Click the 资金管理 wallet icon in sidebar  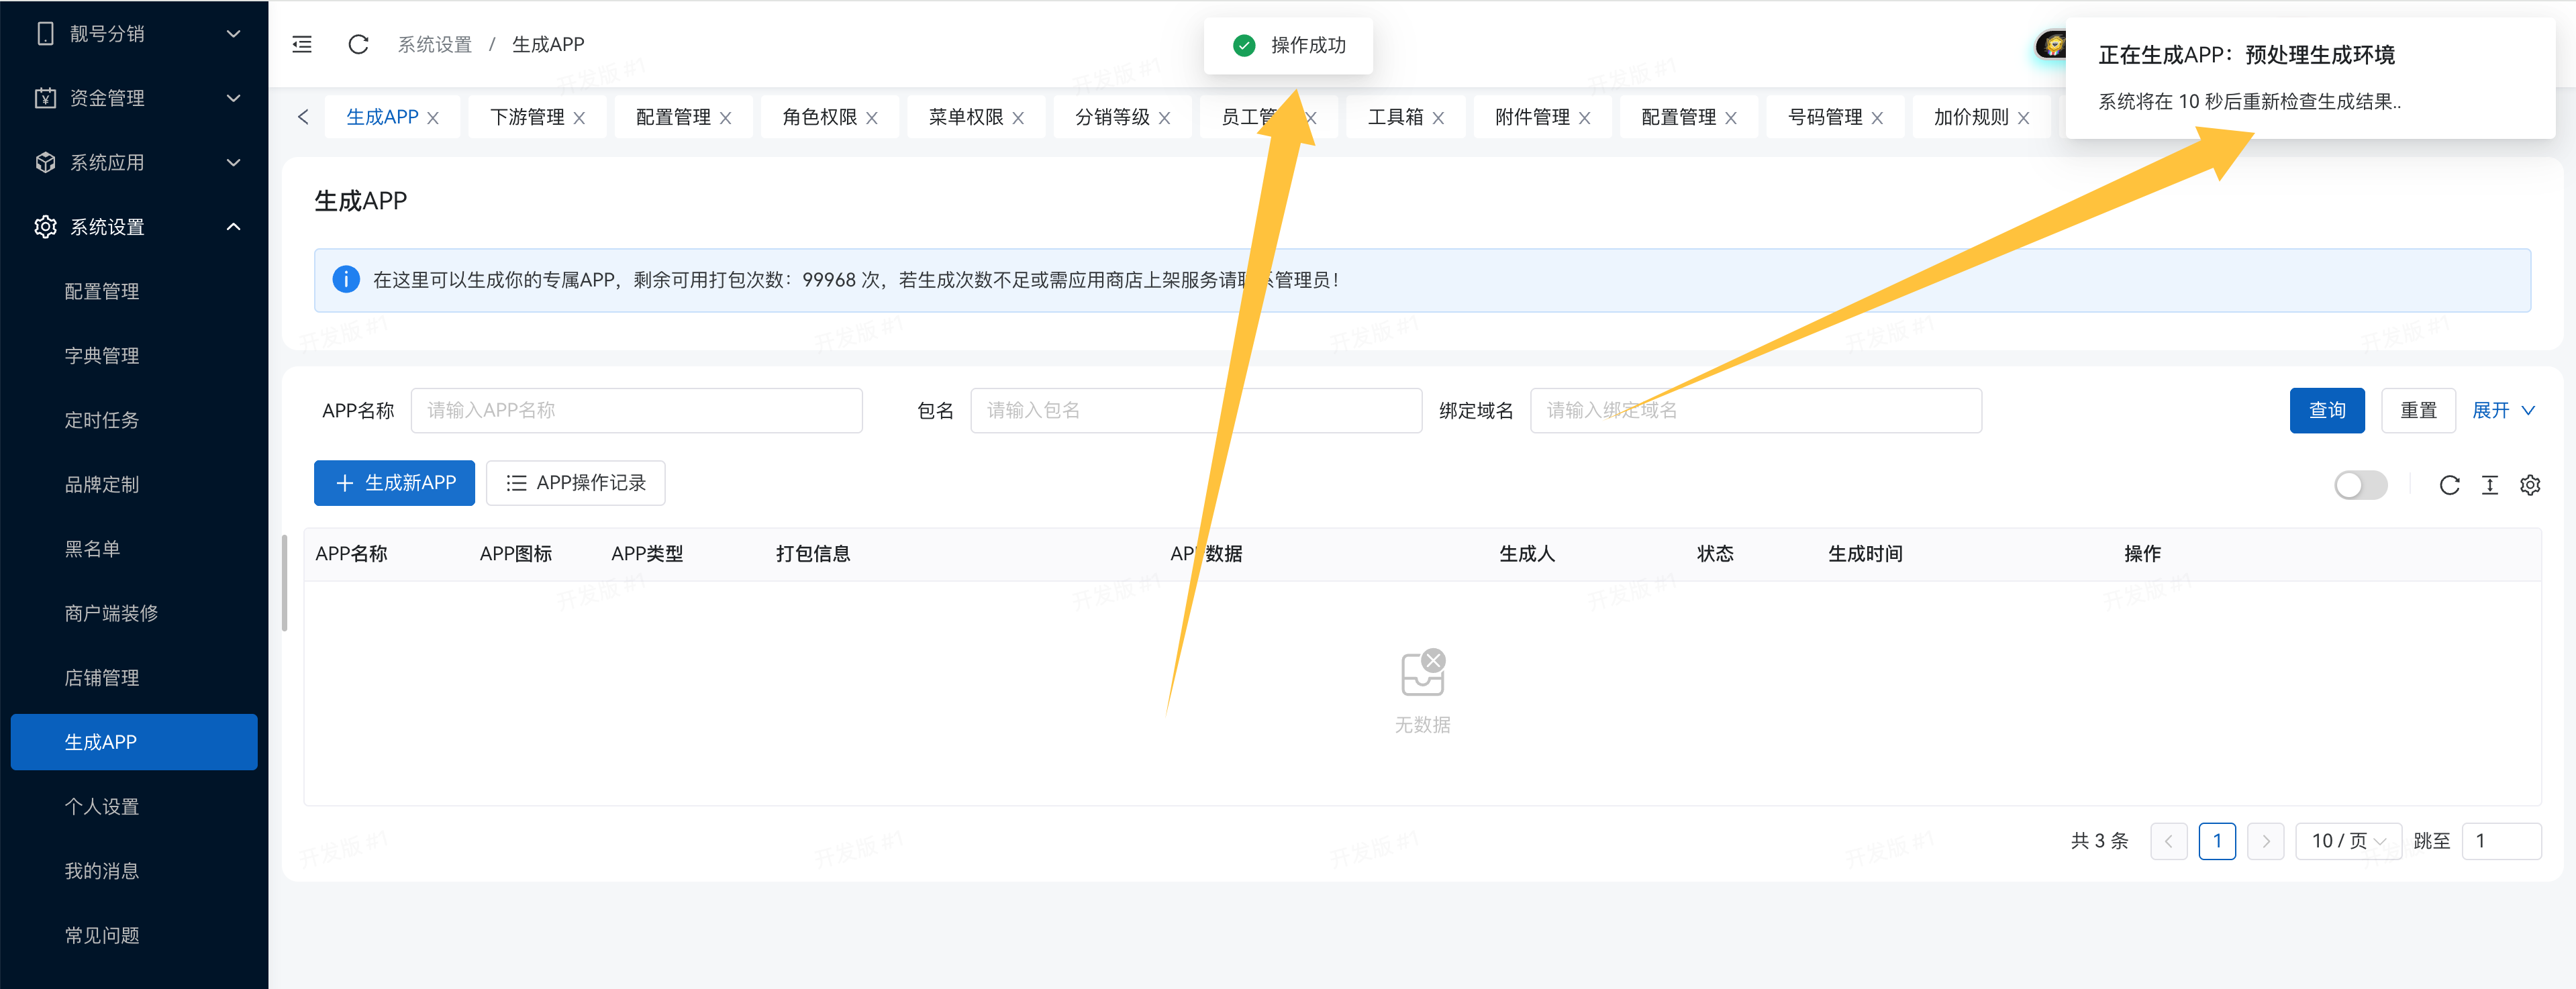45,97
